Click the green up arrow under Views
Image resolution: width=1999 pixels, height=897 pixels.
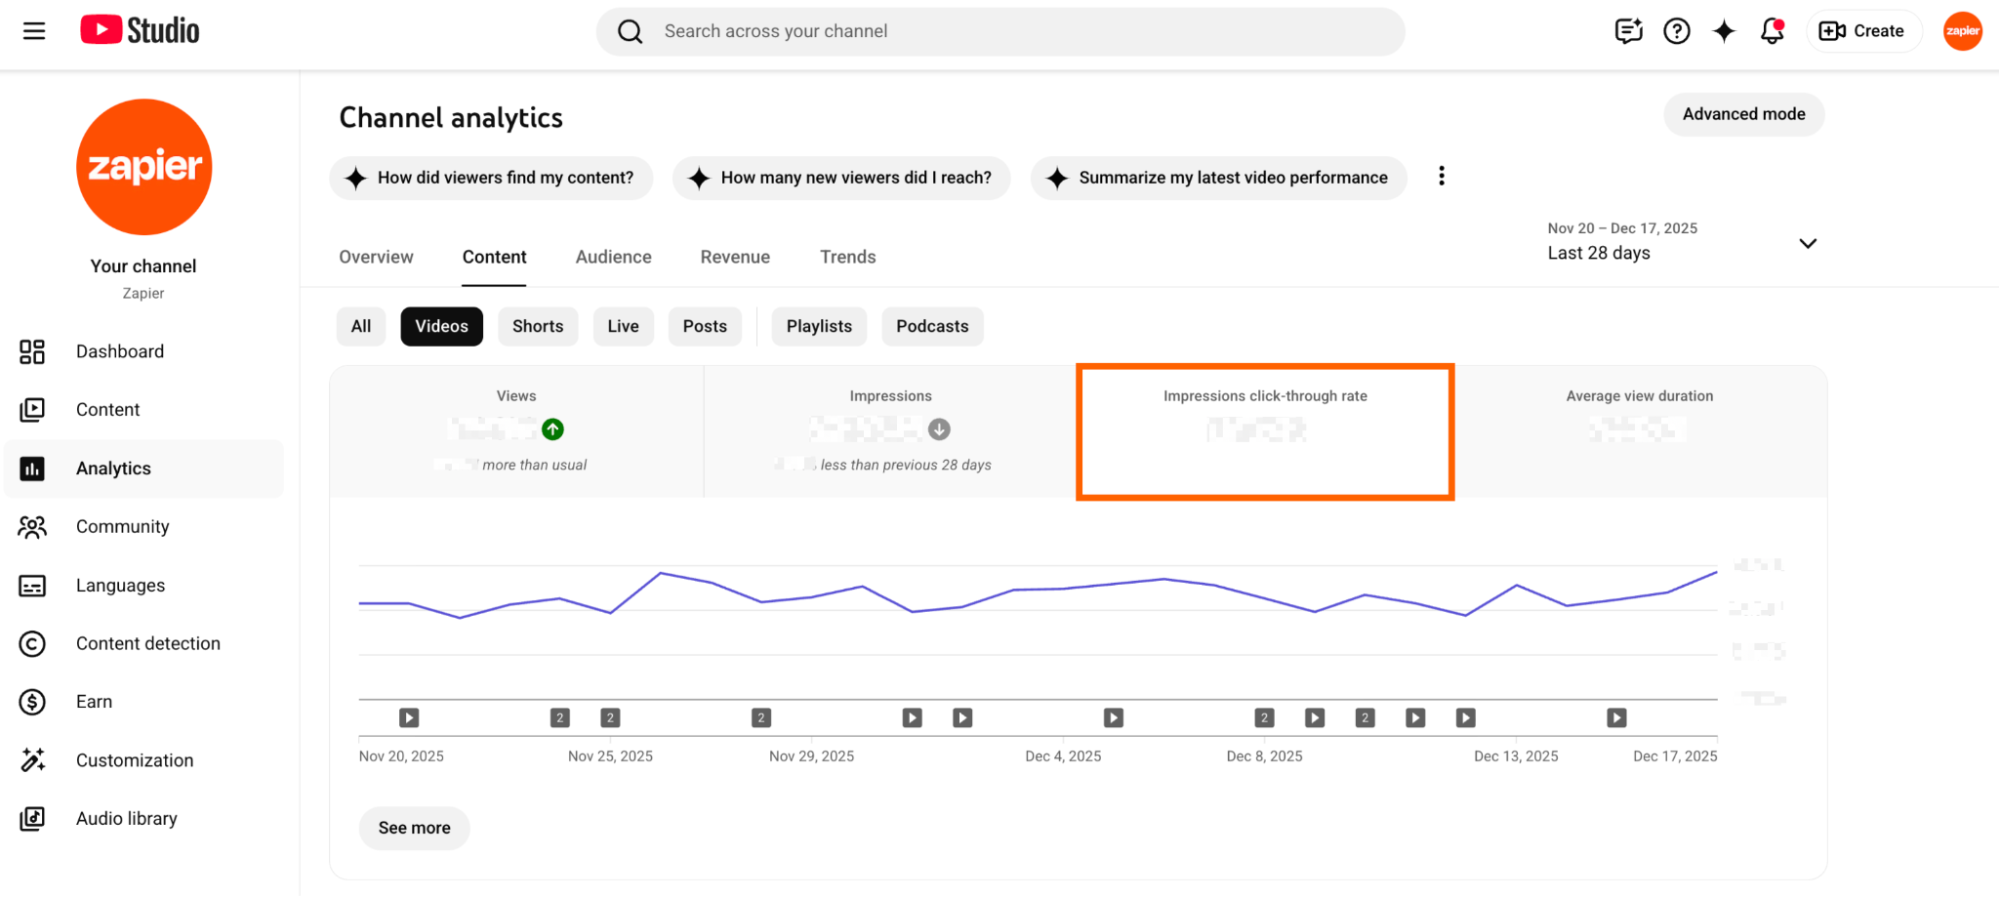point(553,429)
